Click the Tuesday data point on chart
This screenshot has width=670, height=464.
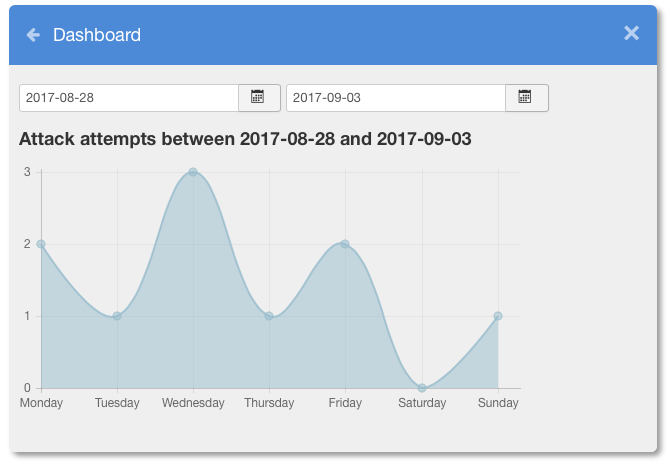click(117, 316)
